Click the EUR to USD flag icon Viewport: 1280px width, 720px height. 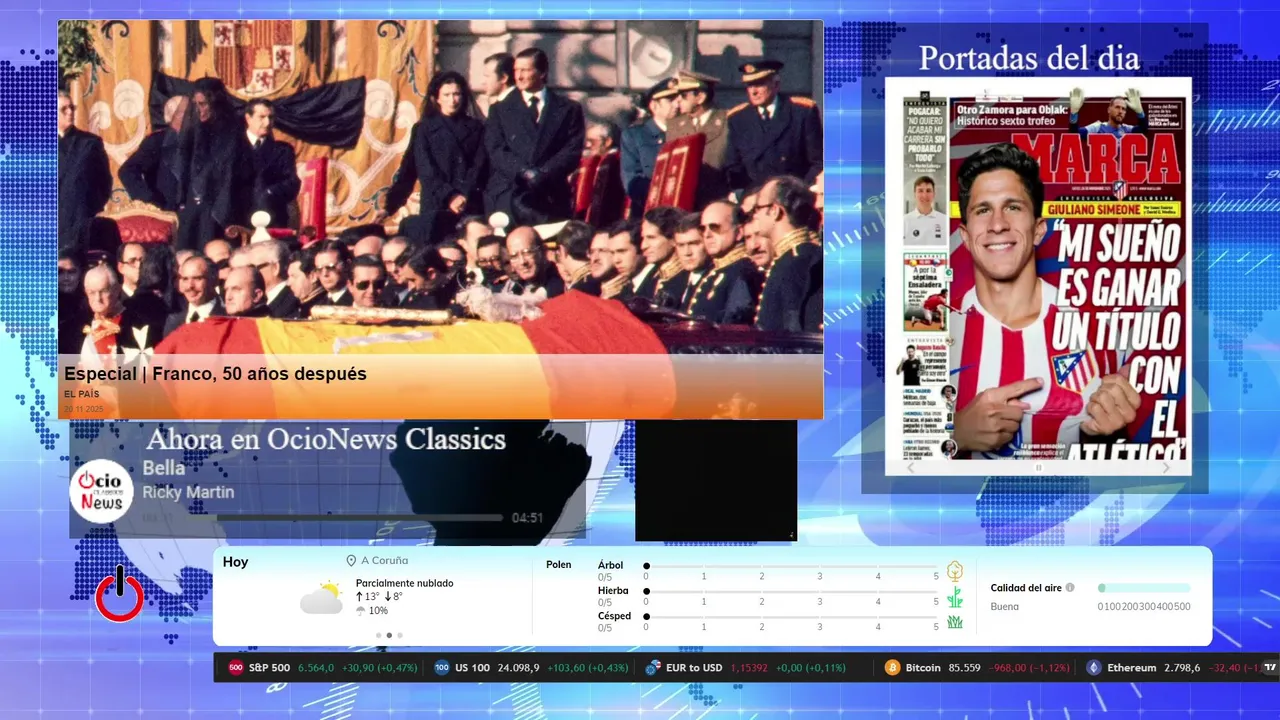pyautogui.click(x=653, y=668)
